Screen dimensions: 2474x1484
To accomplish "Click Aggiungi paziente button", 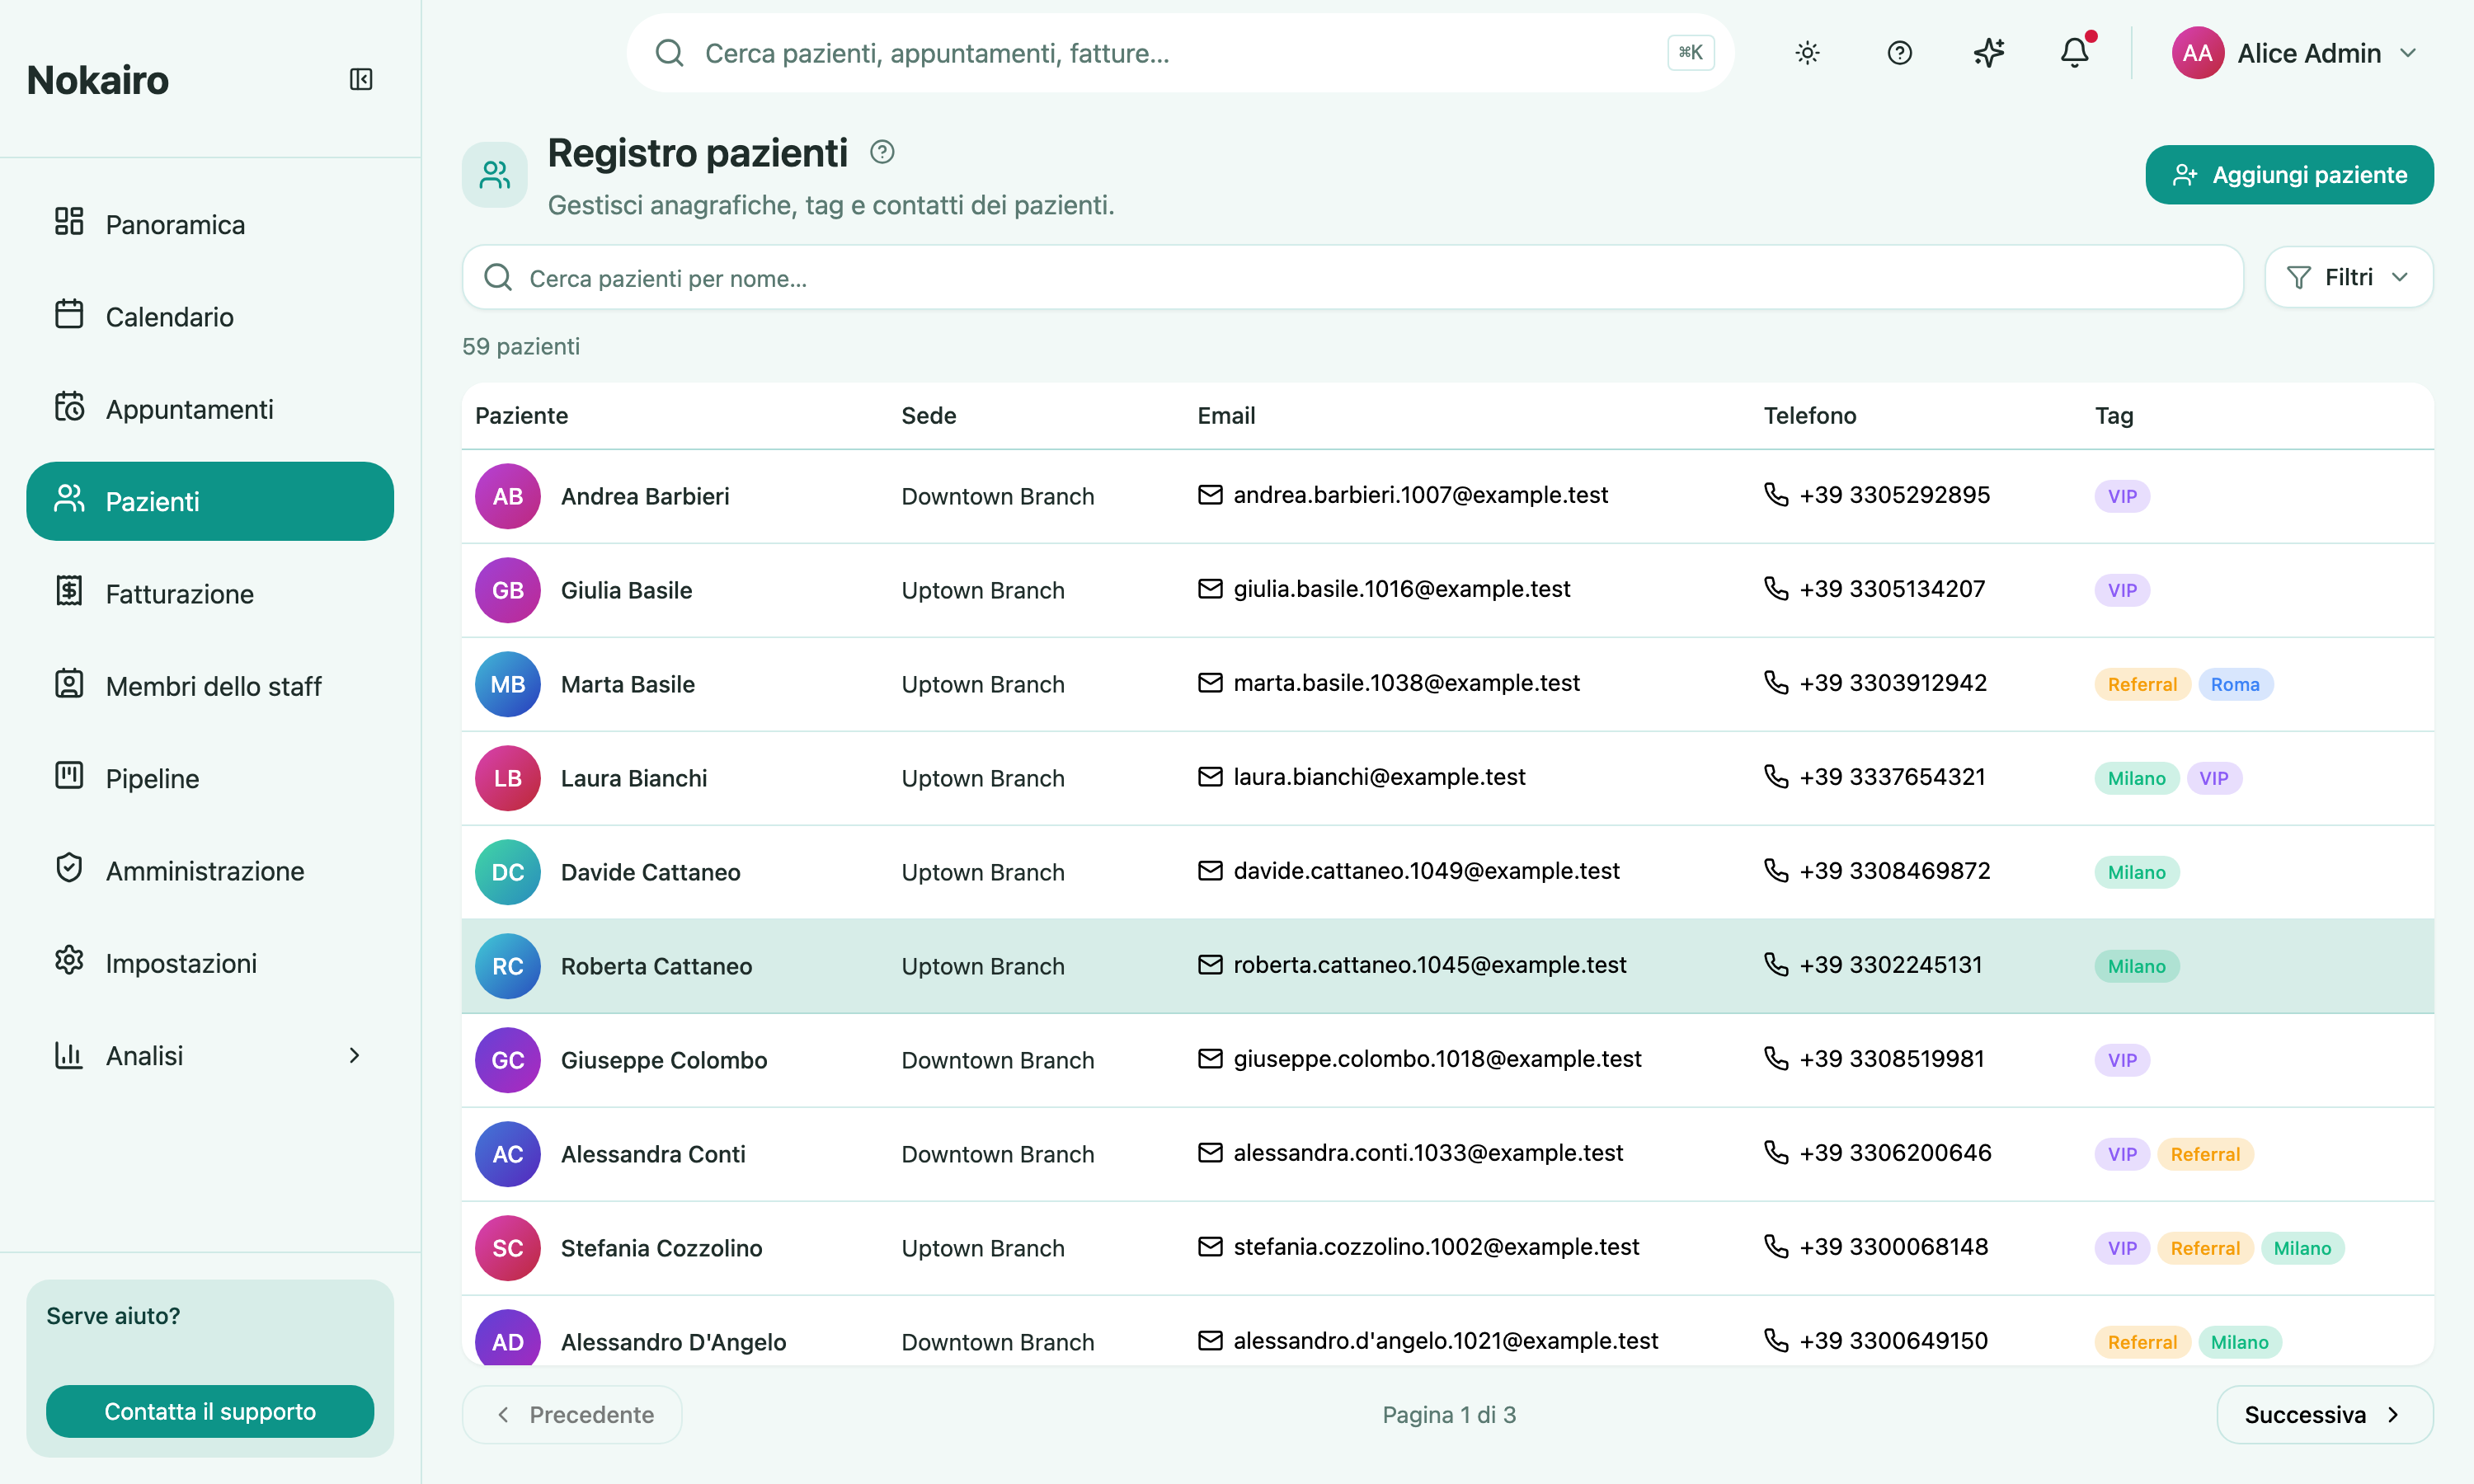I will click(2289, 175).
